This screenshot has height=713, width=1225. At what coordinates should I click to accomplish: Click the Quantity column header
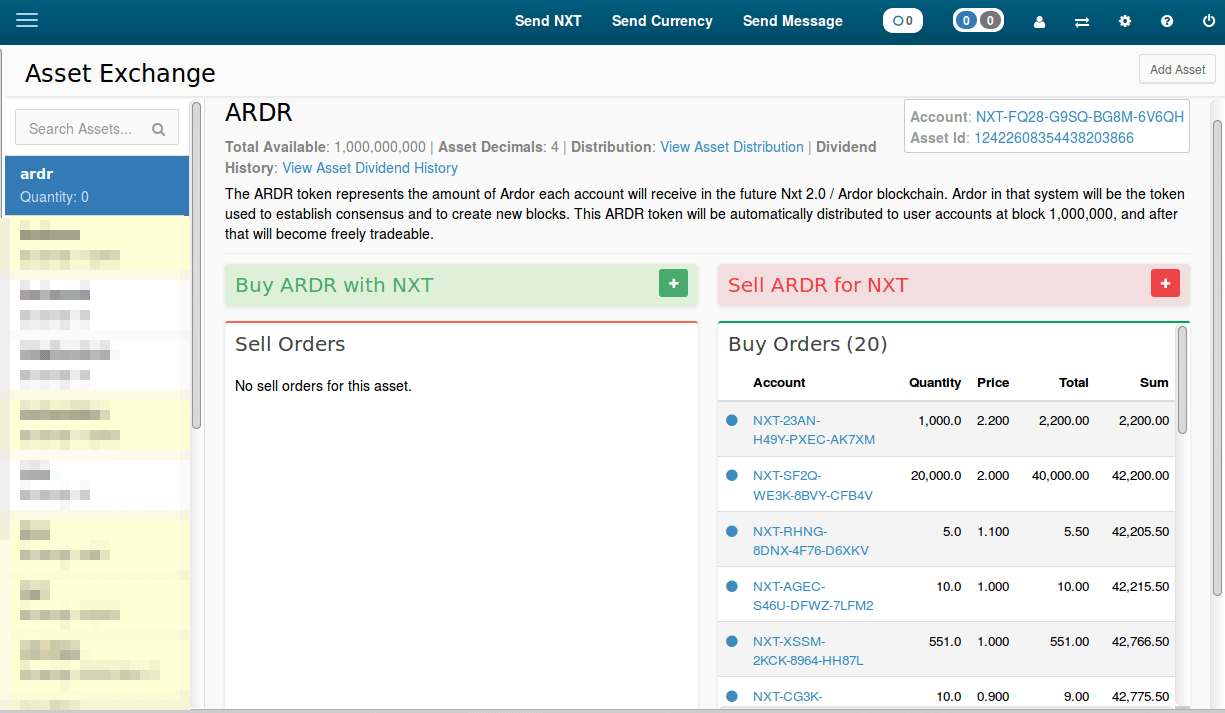point(935,383)
